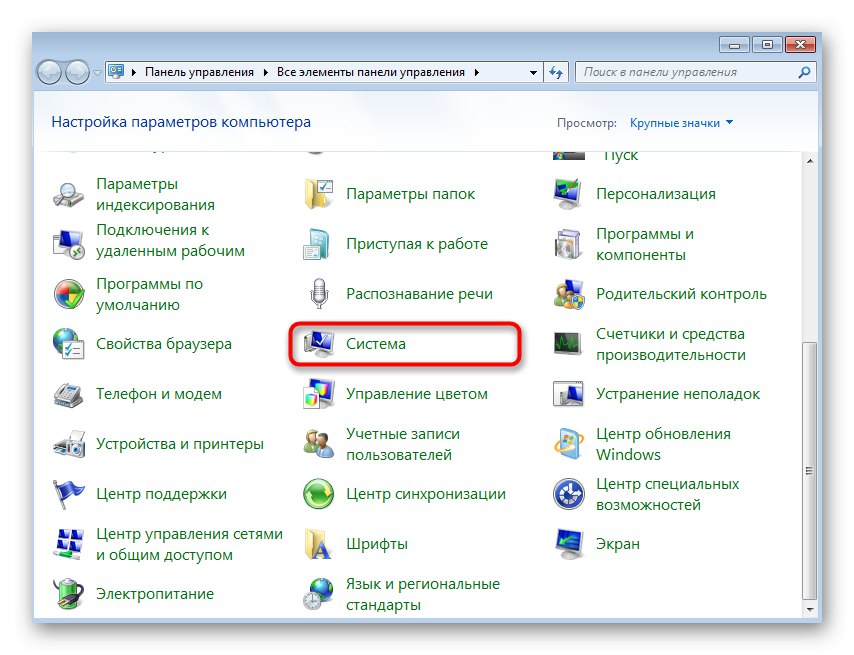Expand arrow before Панель управления breadcrumb
This screenshot has height=655, width=854.
[133, 72]
